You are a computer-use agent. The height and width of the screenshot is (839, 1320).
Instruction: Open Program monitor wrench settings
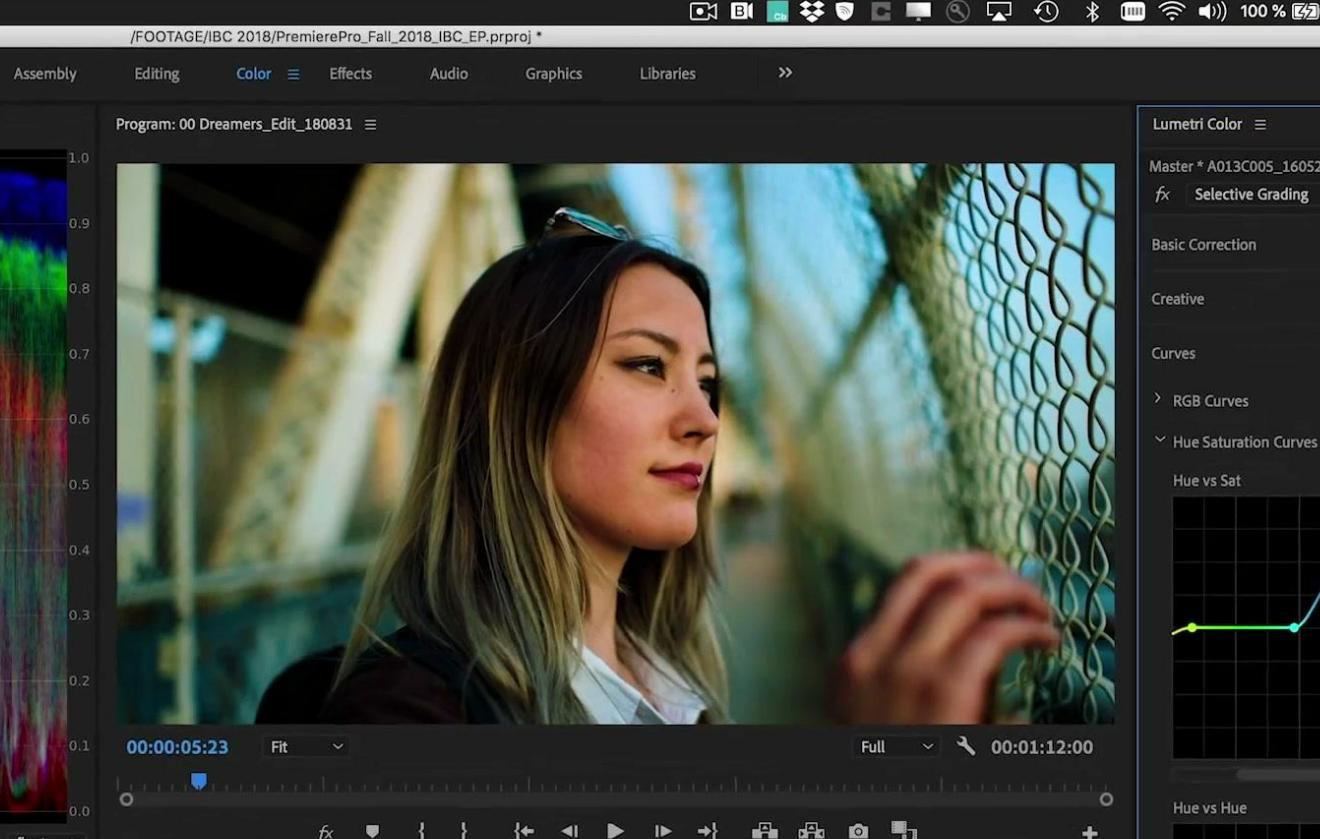tap(965, 746)
